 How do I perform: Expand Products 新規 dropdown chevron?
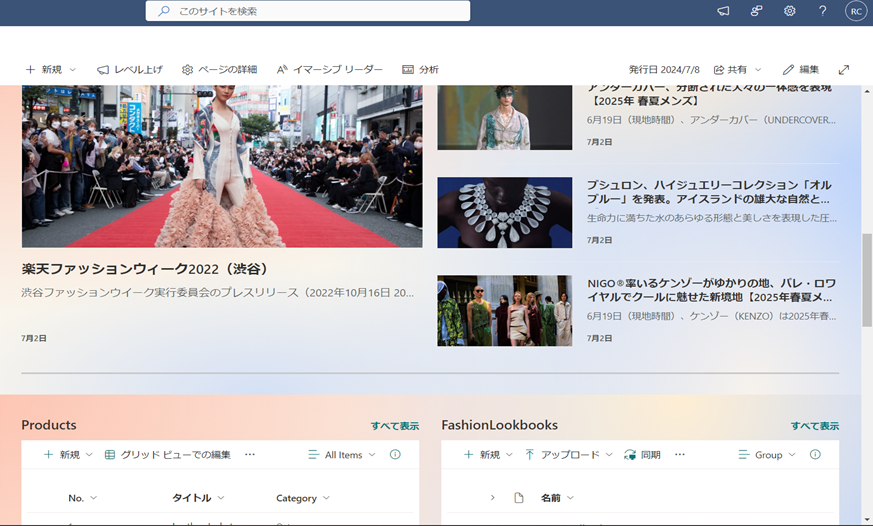point(89,455)
